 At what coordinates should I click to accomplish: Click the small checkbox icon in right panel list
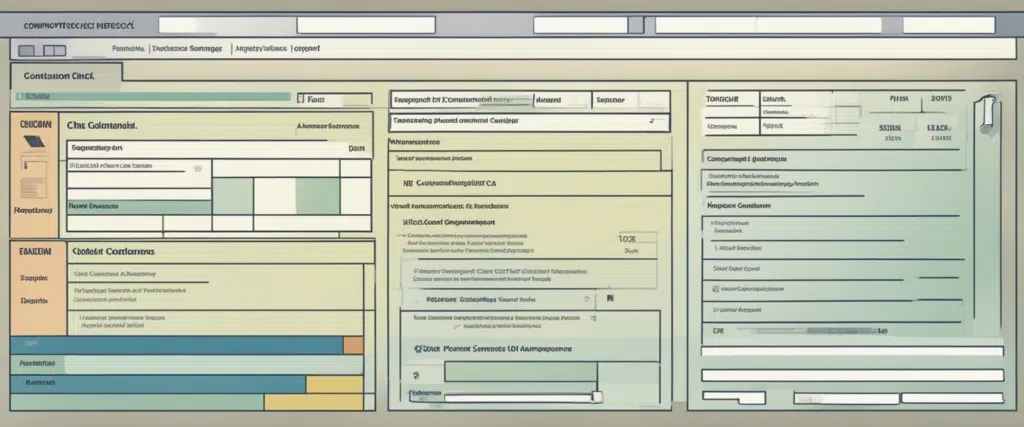coord(716,288)
